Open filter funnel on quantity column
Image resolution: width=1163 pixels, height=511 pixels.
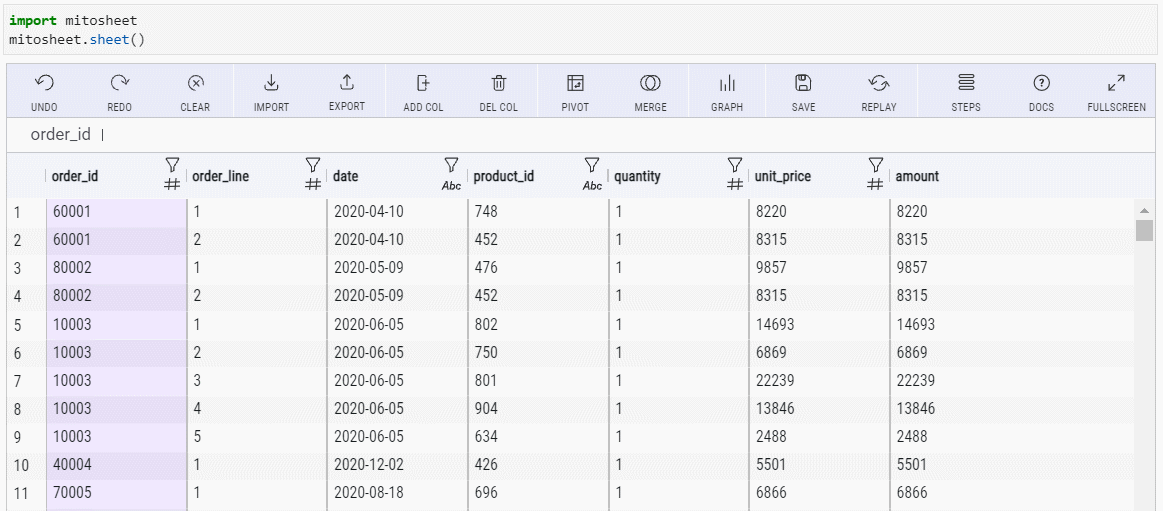coord(734,165)
